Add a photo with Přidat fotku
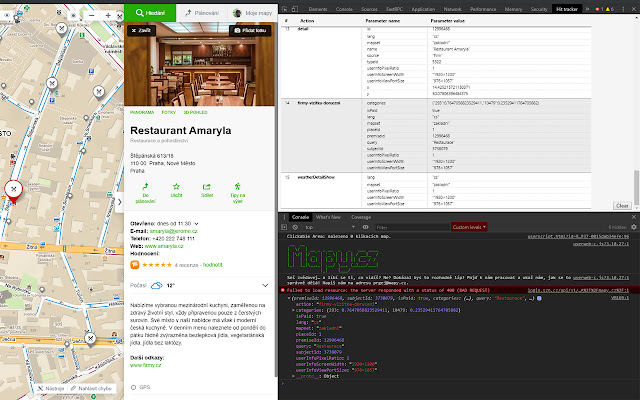640x400 pixels. click(x=250, y=30)
